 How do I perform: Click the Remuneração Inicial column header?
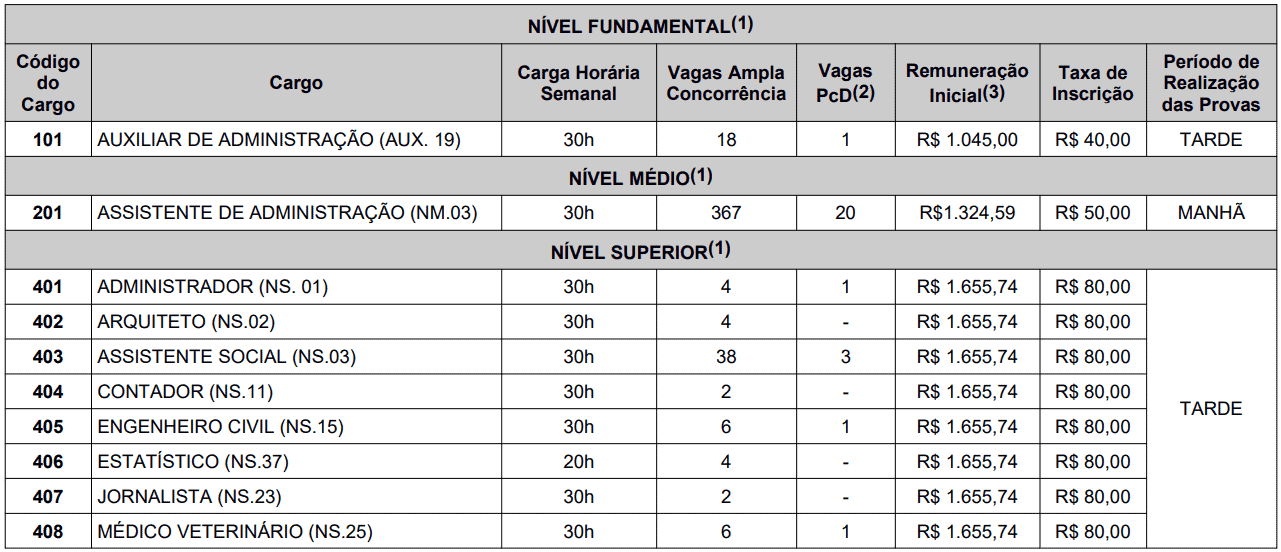pyautogui.click(x=967, y=83)
